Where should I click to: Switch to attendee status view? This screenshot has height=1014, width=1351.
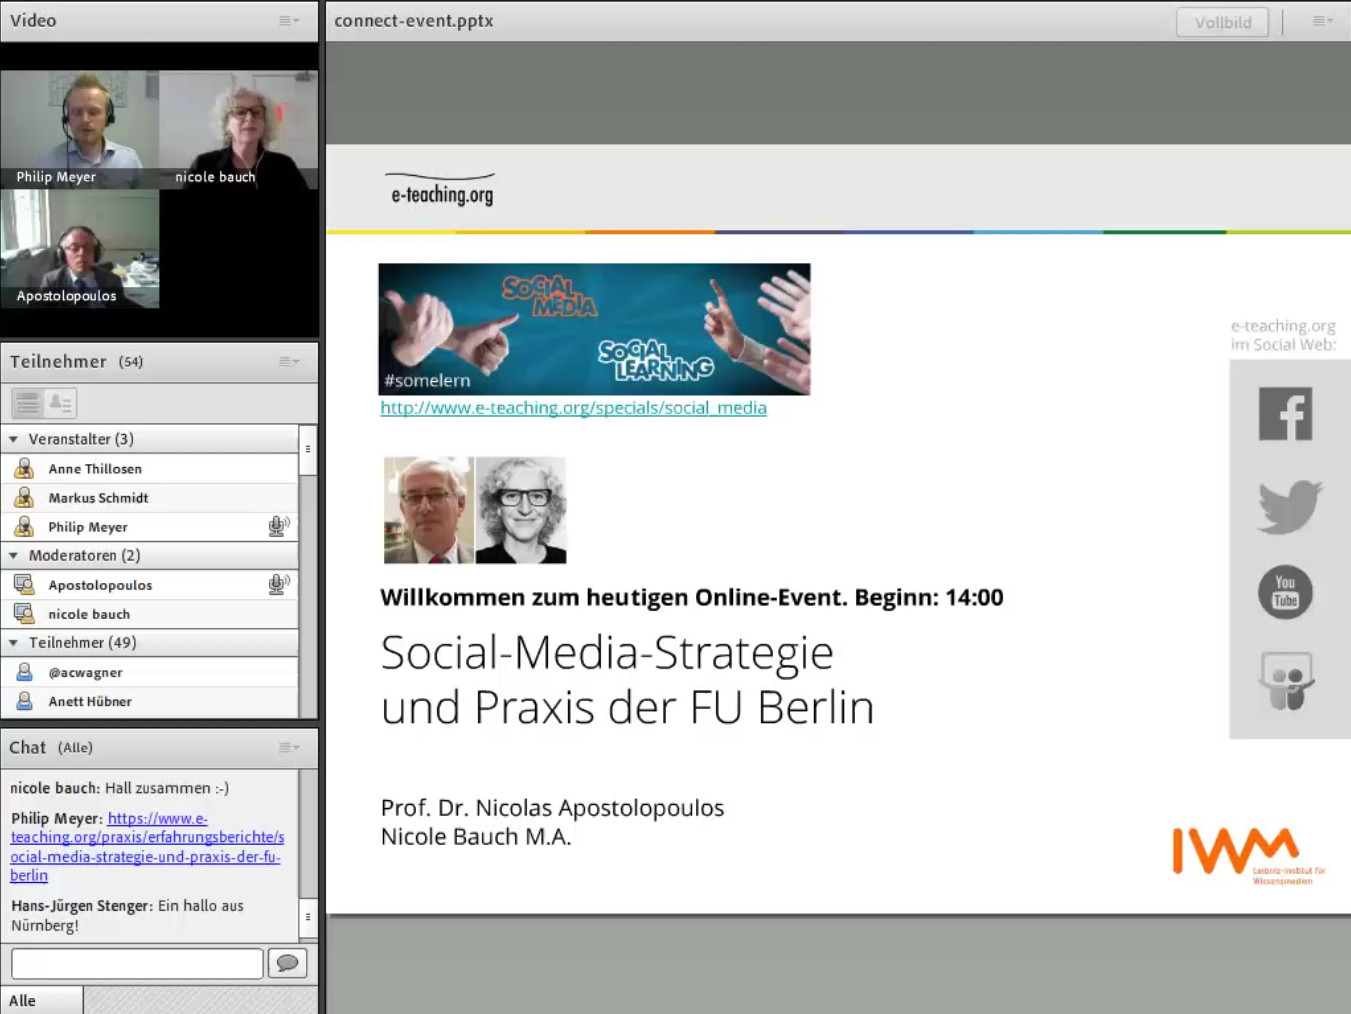click(61, 403)
